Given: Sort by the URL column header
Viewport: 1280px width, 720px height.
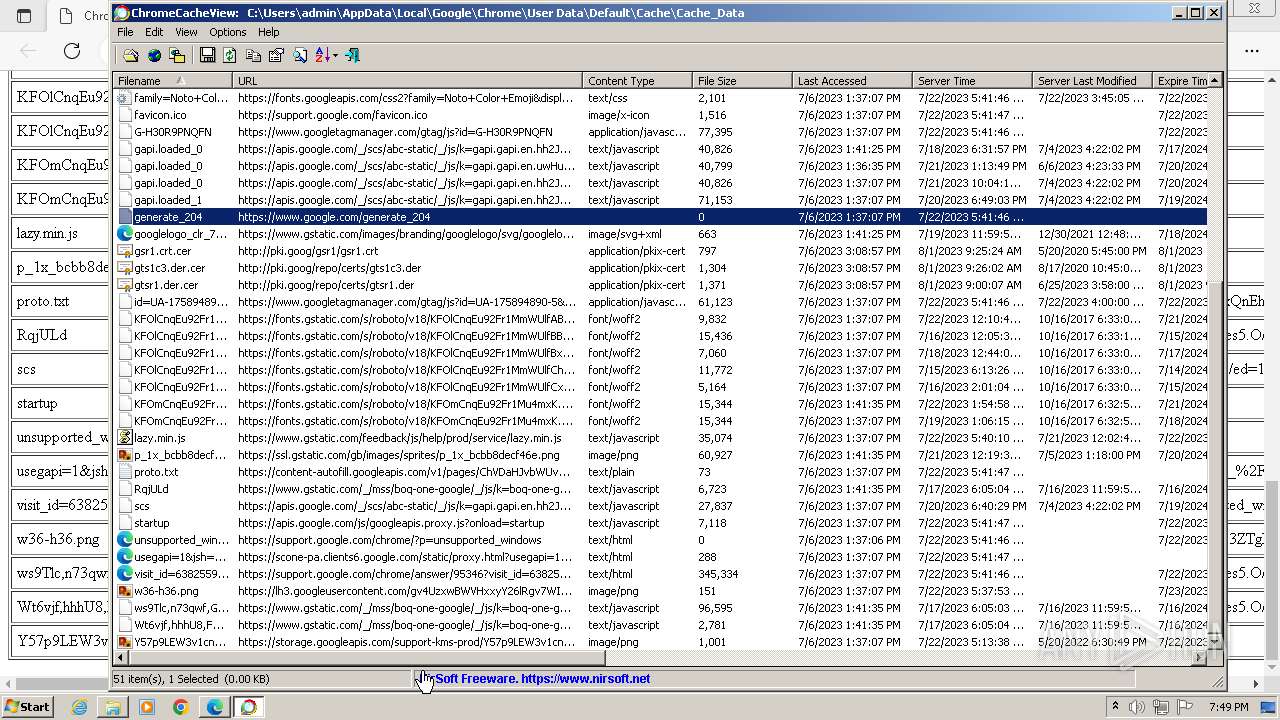Looking at the screenshot, I should click(407, 81).
